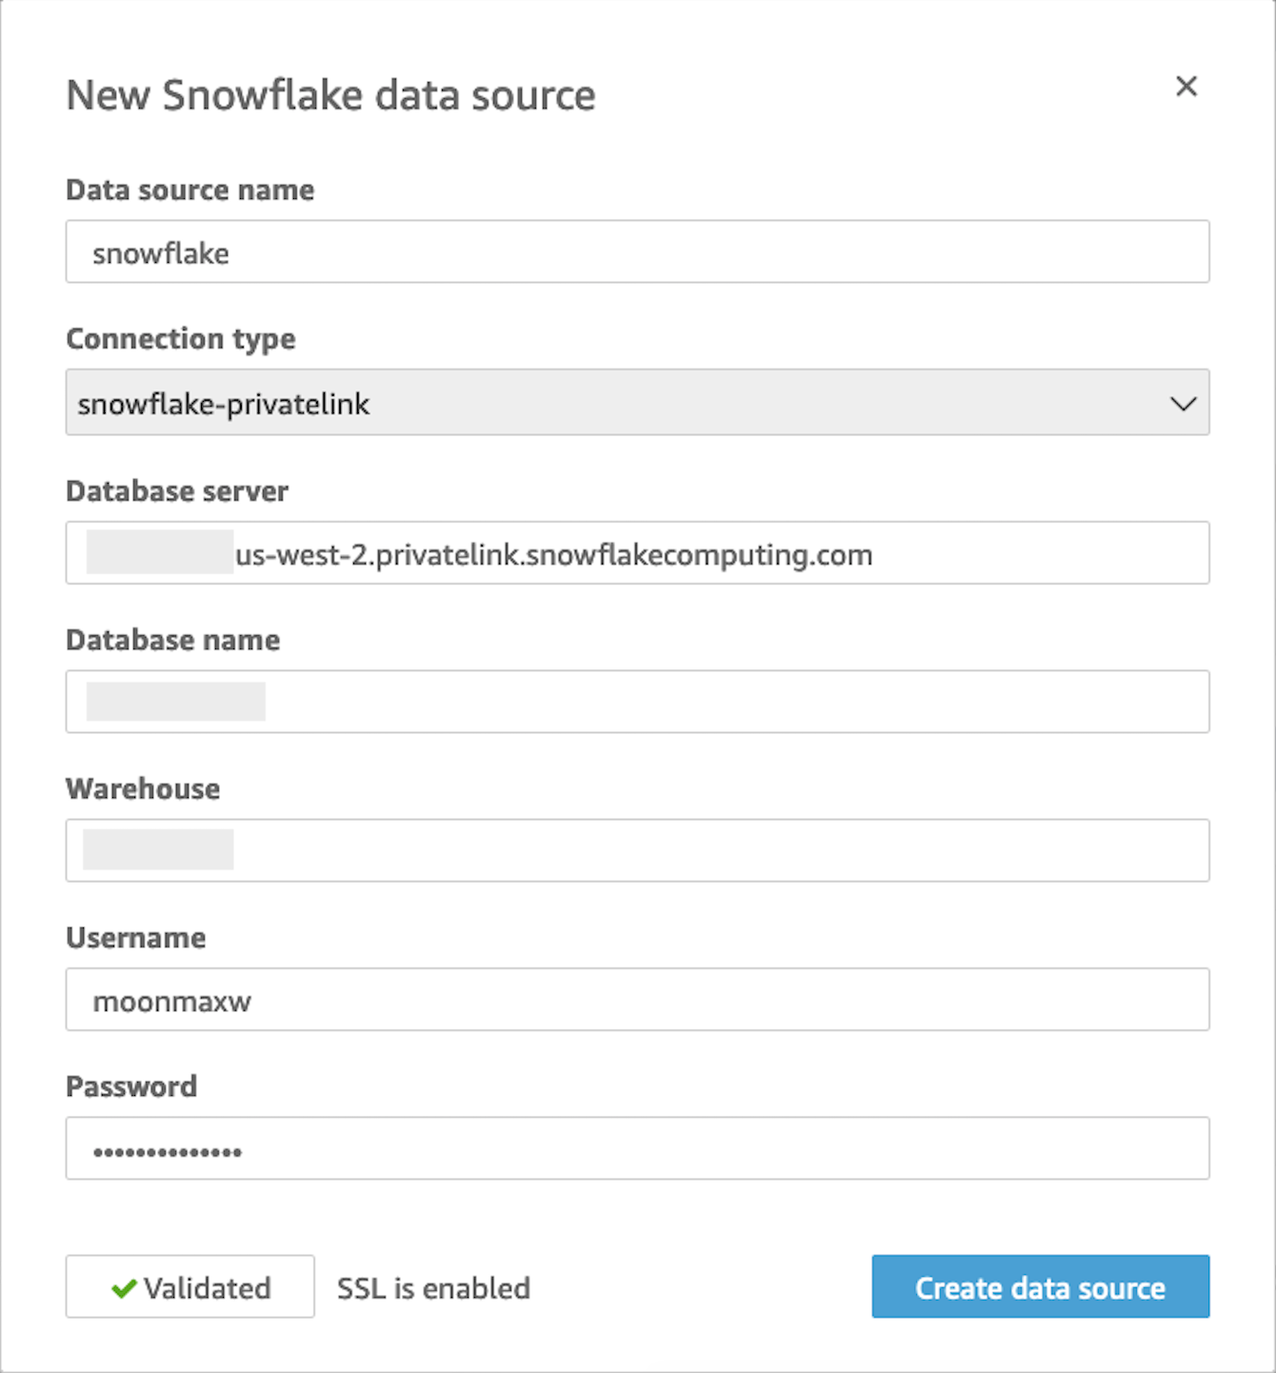Click the chevron arrow on Connection type

(1183, 404)
